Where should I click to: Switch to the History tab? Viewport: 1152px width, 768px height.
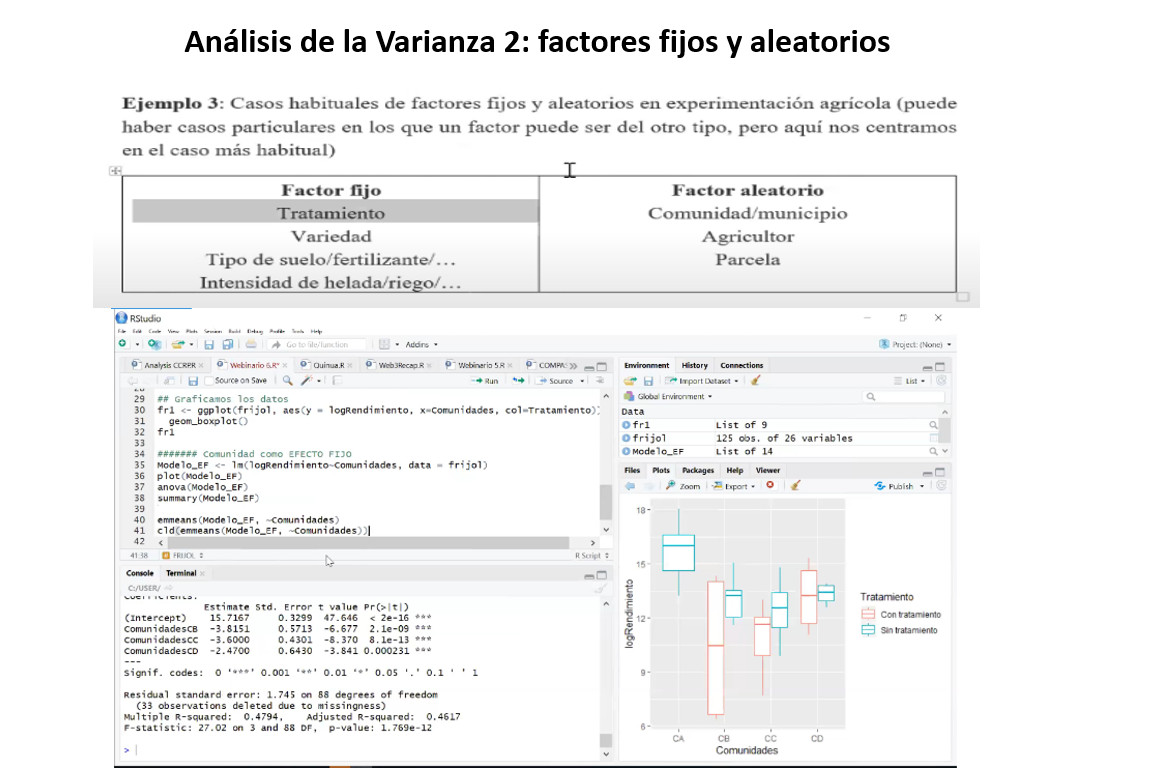click(694, 366)
